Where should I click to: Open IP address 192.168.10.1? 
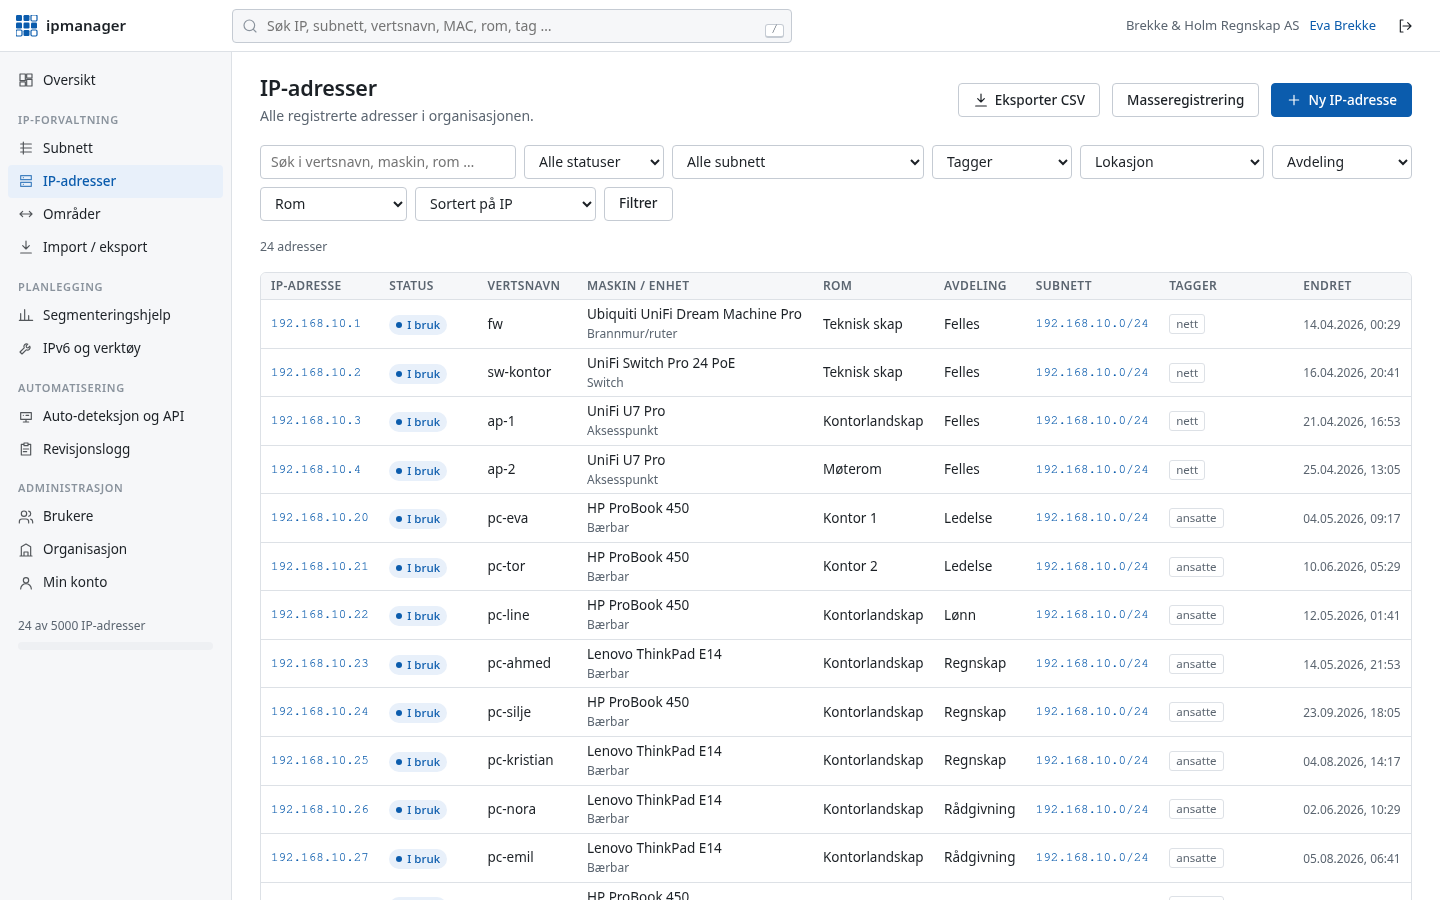(316, 324)
